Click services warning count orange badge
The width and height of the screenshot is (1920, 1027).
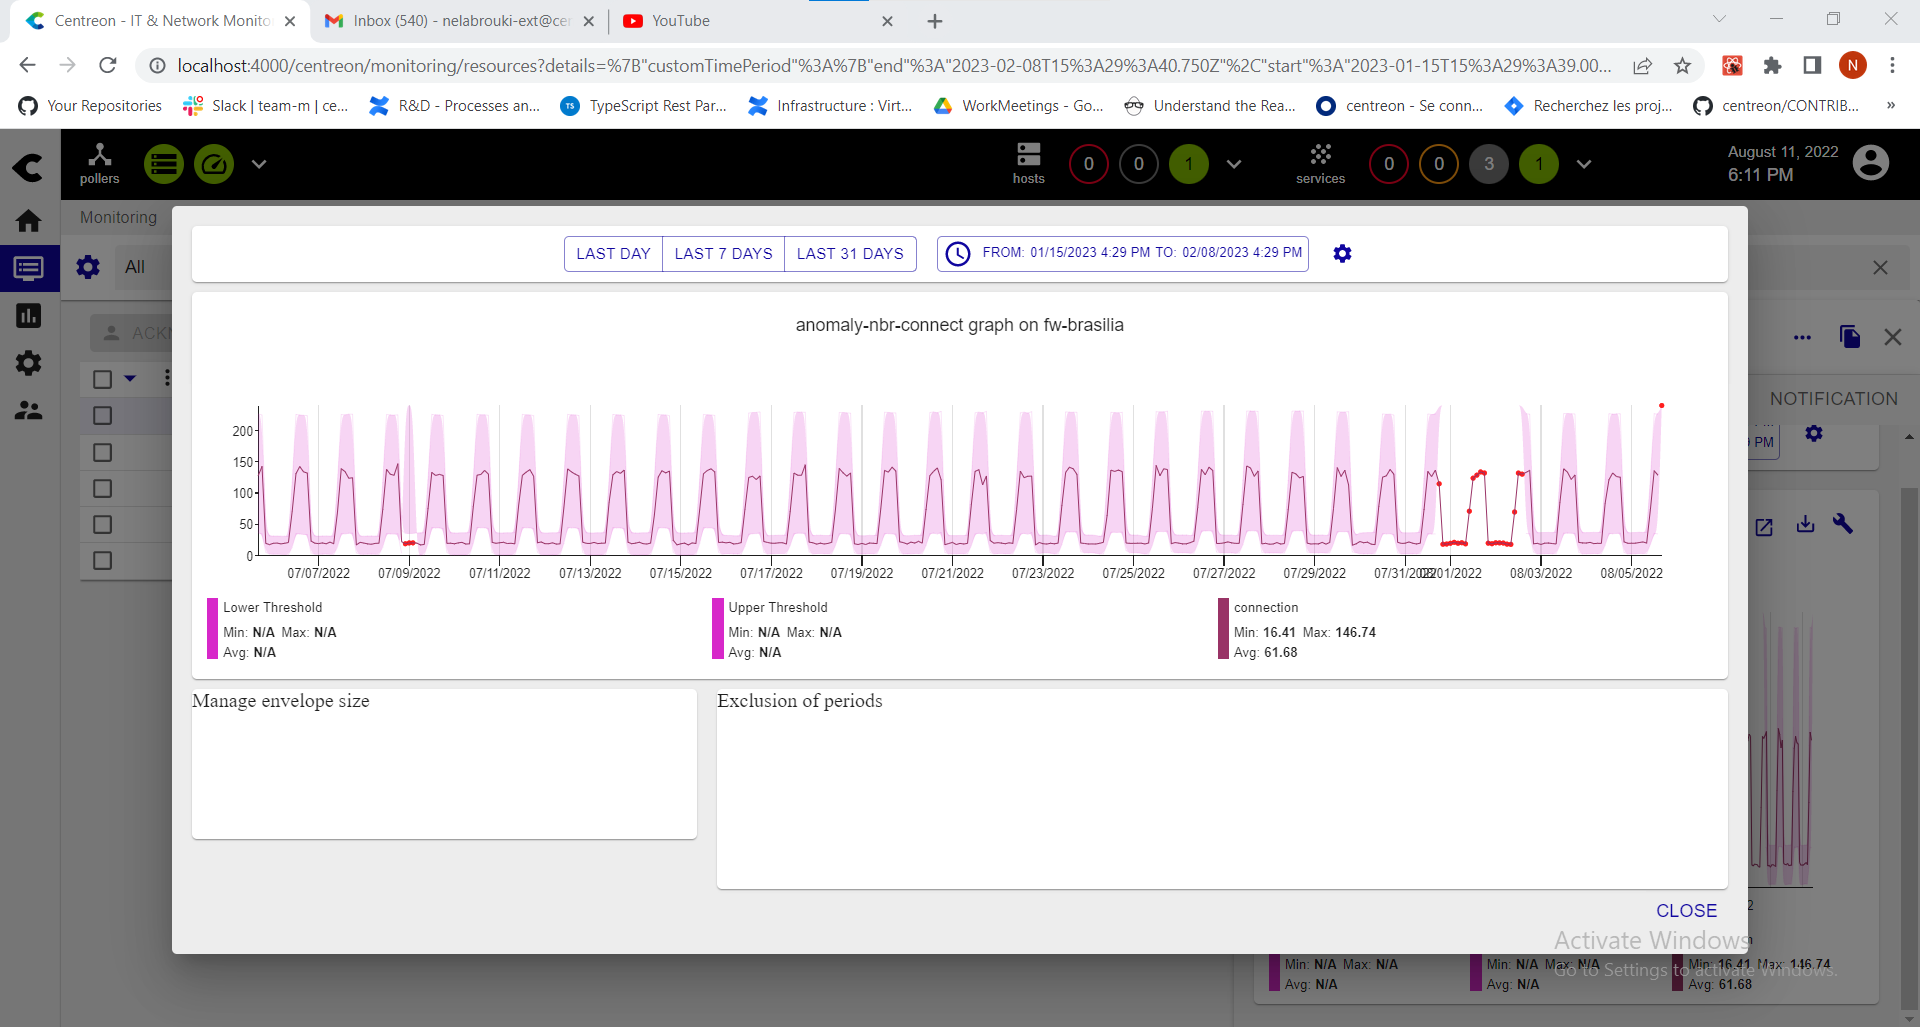[x=1439, y=164]
